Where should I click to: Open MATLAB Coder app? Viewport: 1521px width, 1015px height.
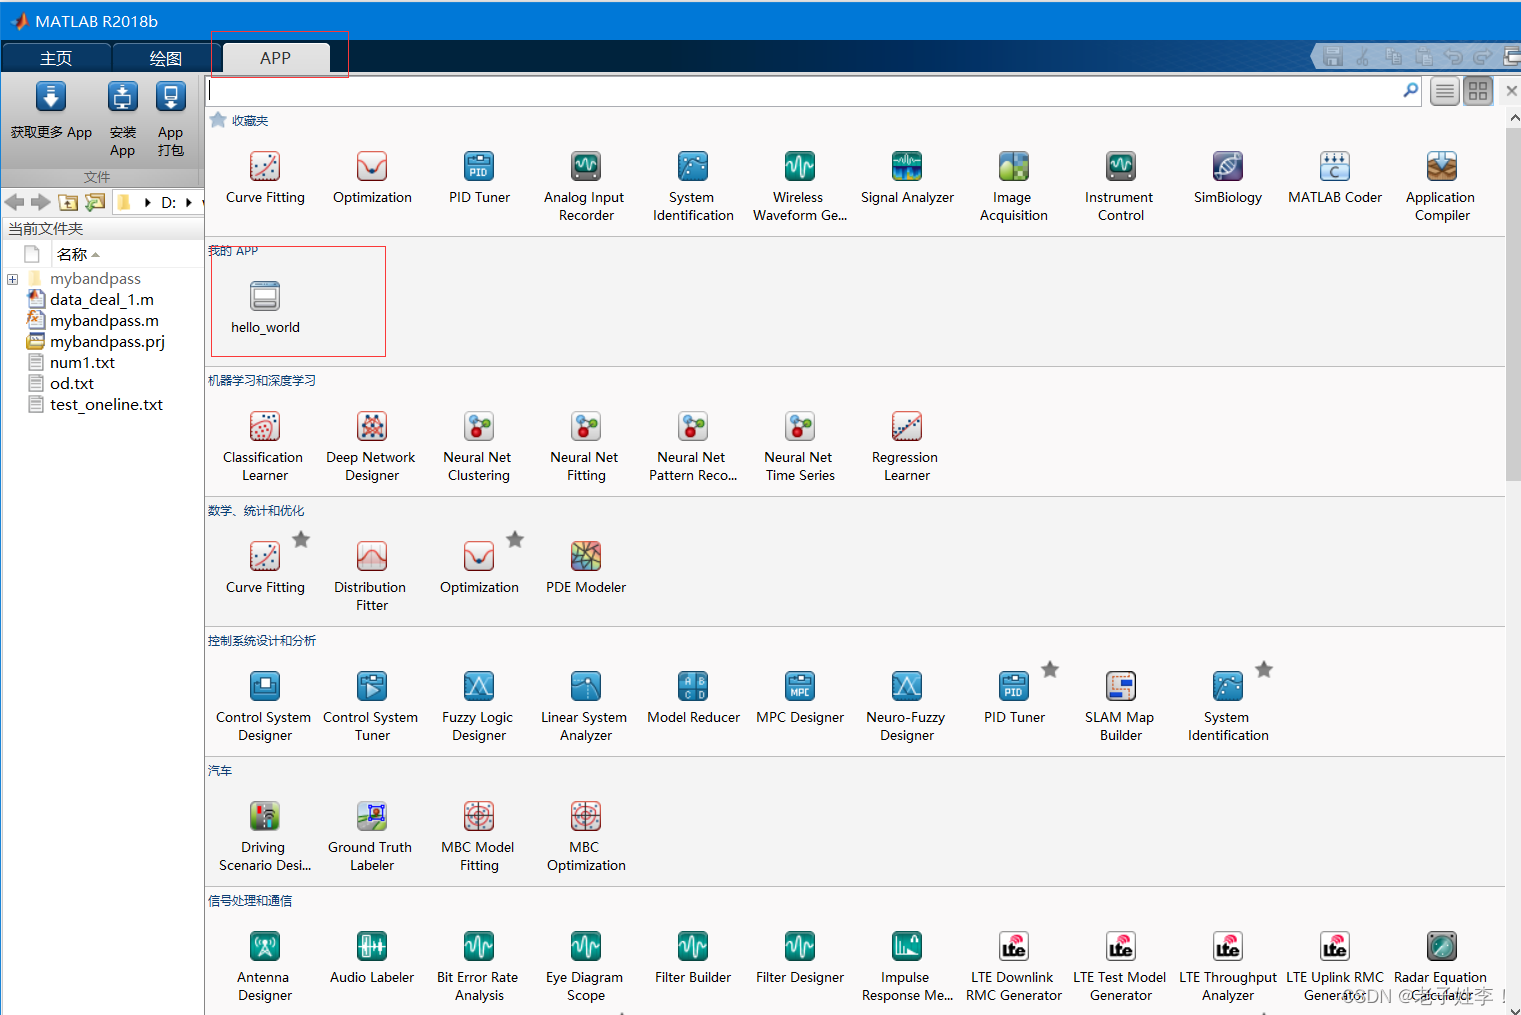pos(1335,178)
